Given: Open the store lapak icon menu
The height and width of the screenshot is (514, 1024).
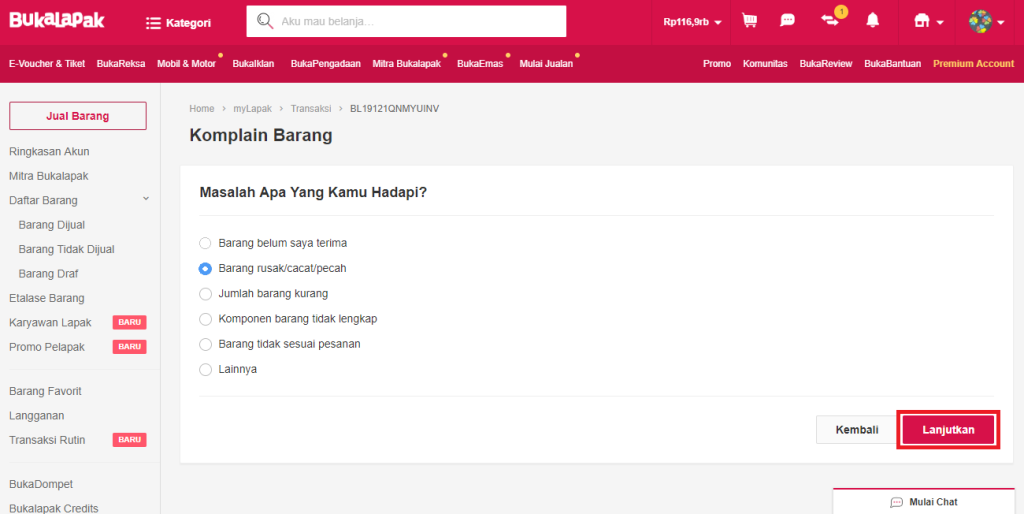Looking at the screenshot, I should point(929,22).
